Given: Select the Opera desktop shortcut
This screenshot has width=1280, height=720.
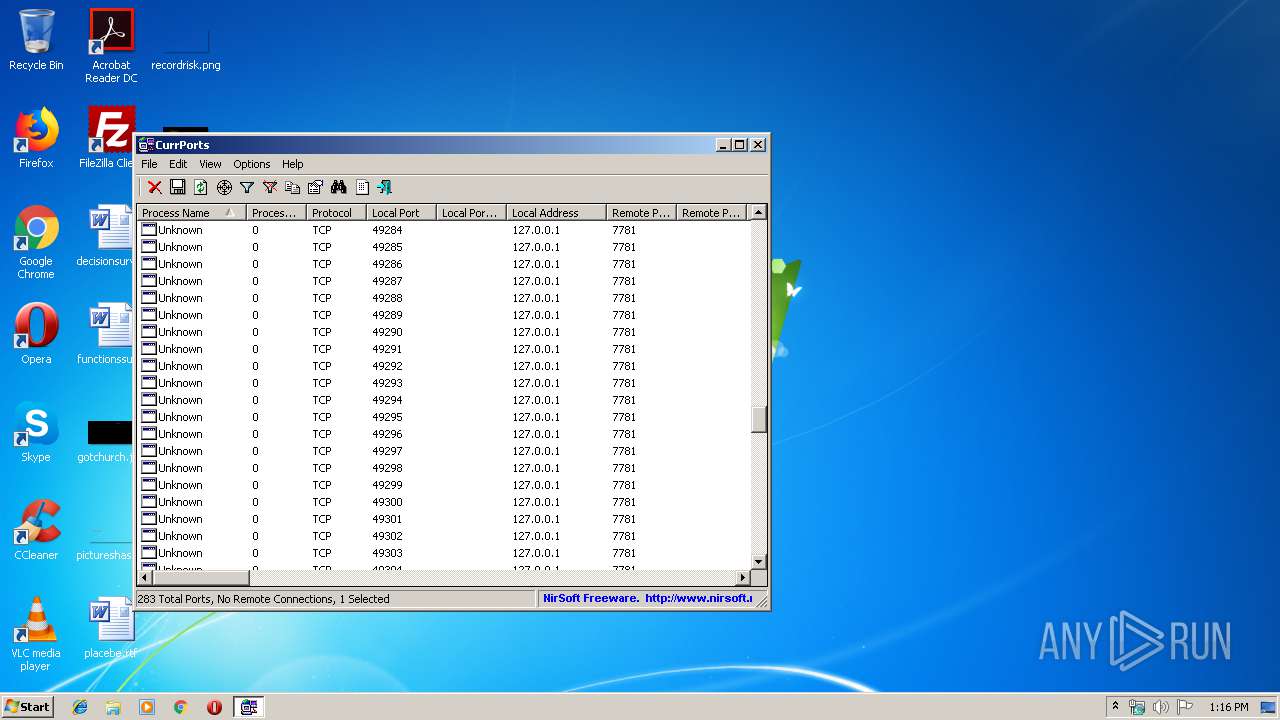Looking at the screenshot, I should 36,334.
